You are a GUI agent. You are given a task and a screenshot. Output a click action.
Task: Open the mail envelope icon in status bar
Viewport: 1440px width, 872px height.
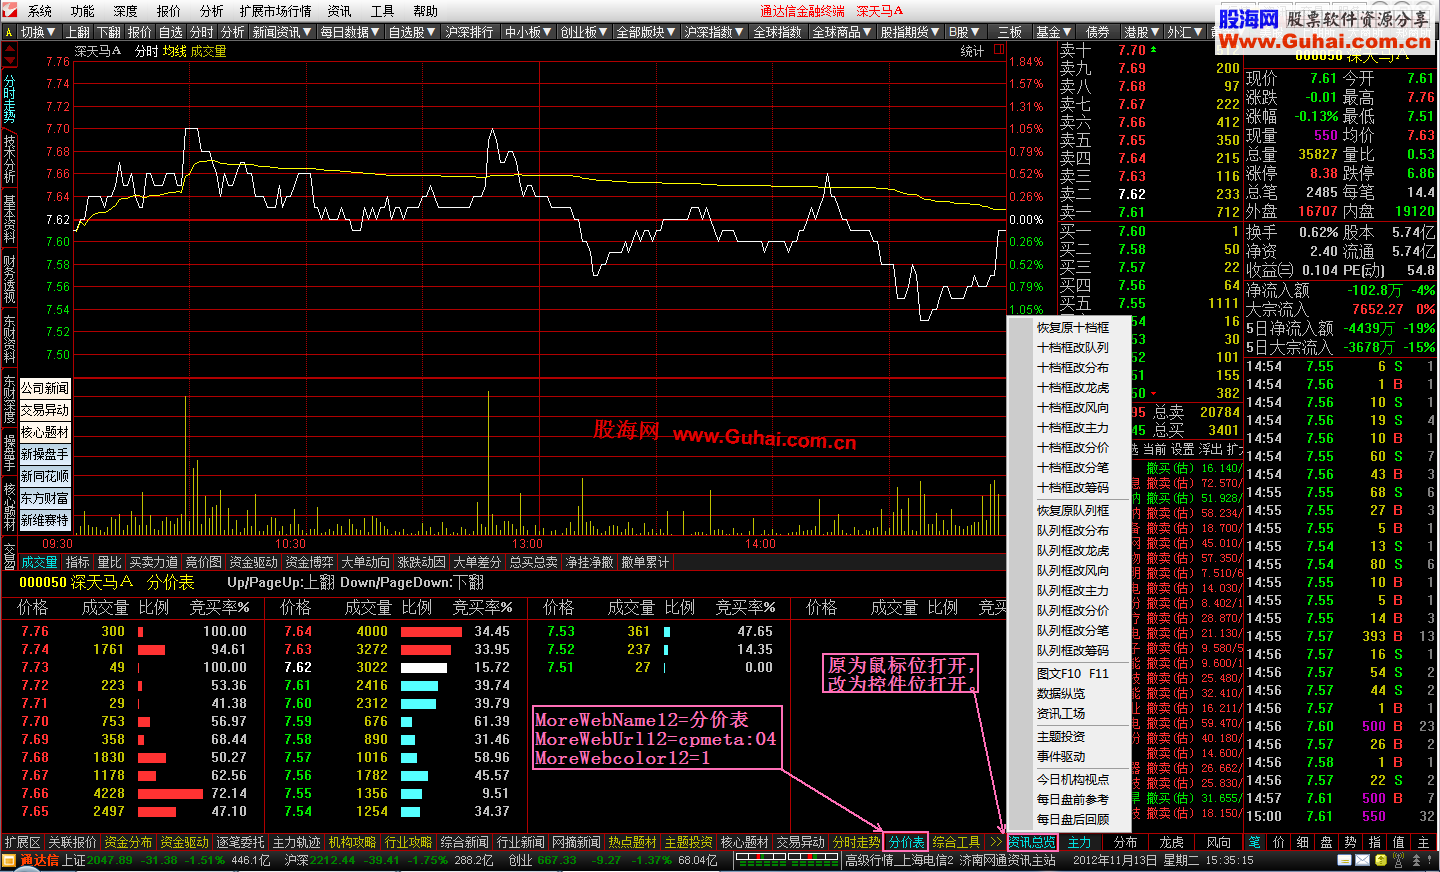pos(1363,860)
